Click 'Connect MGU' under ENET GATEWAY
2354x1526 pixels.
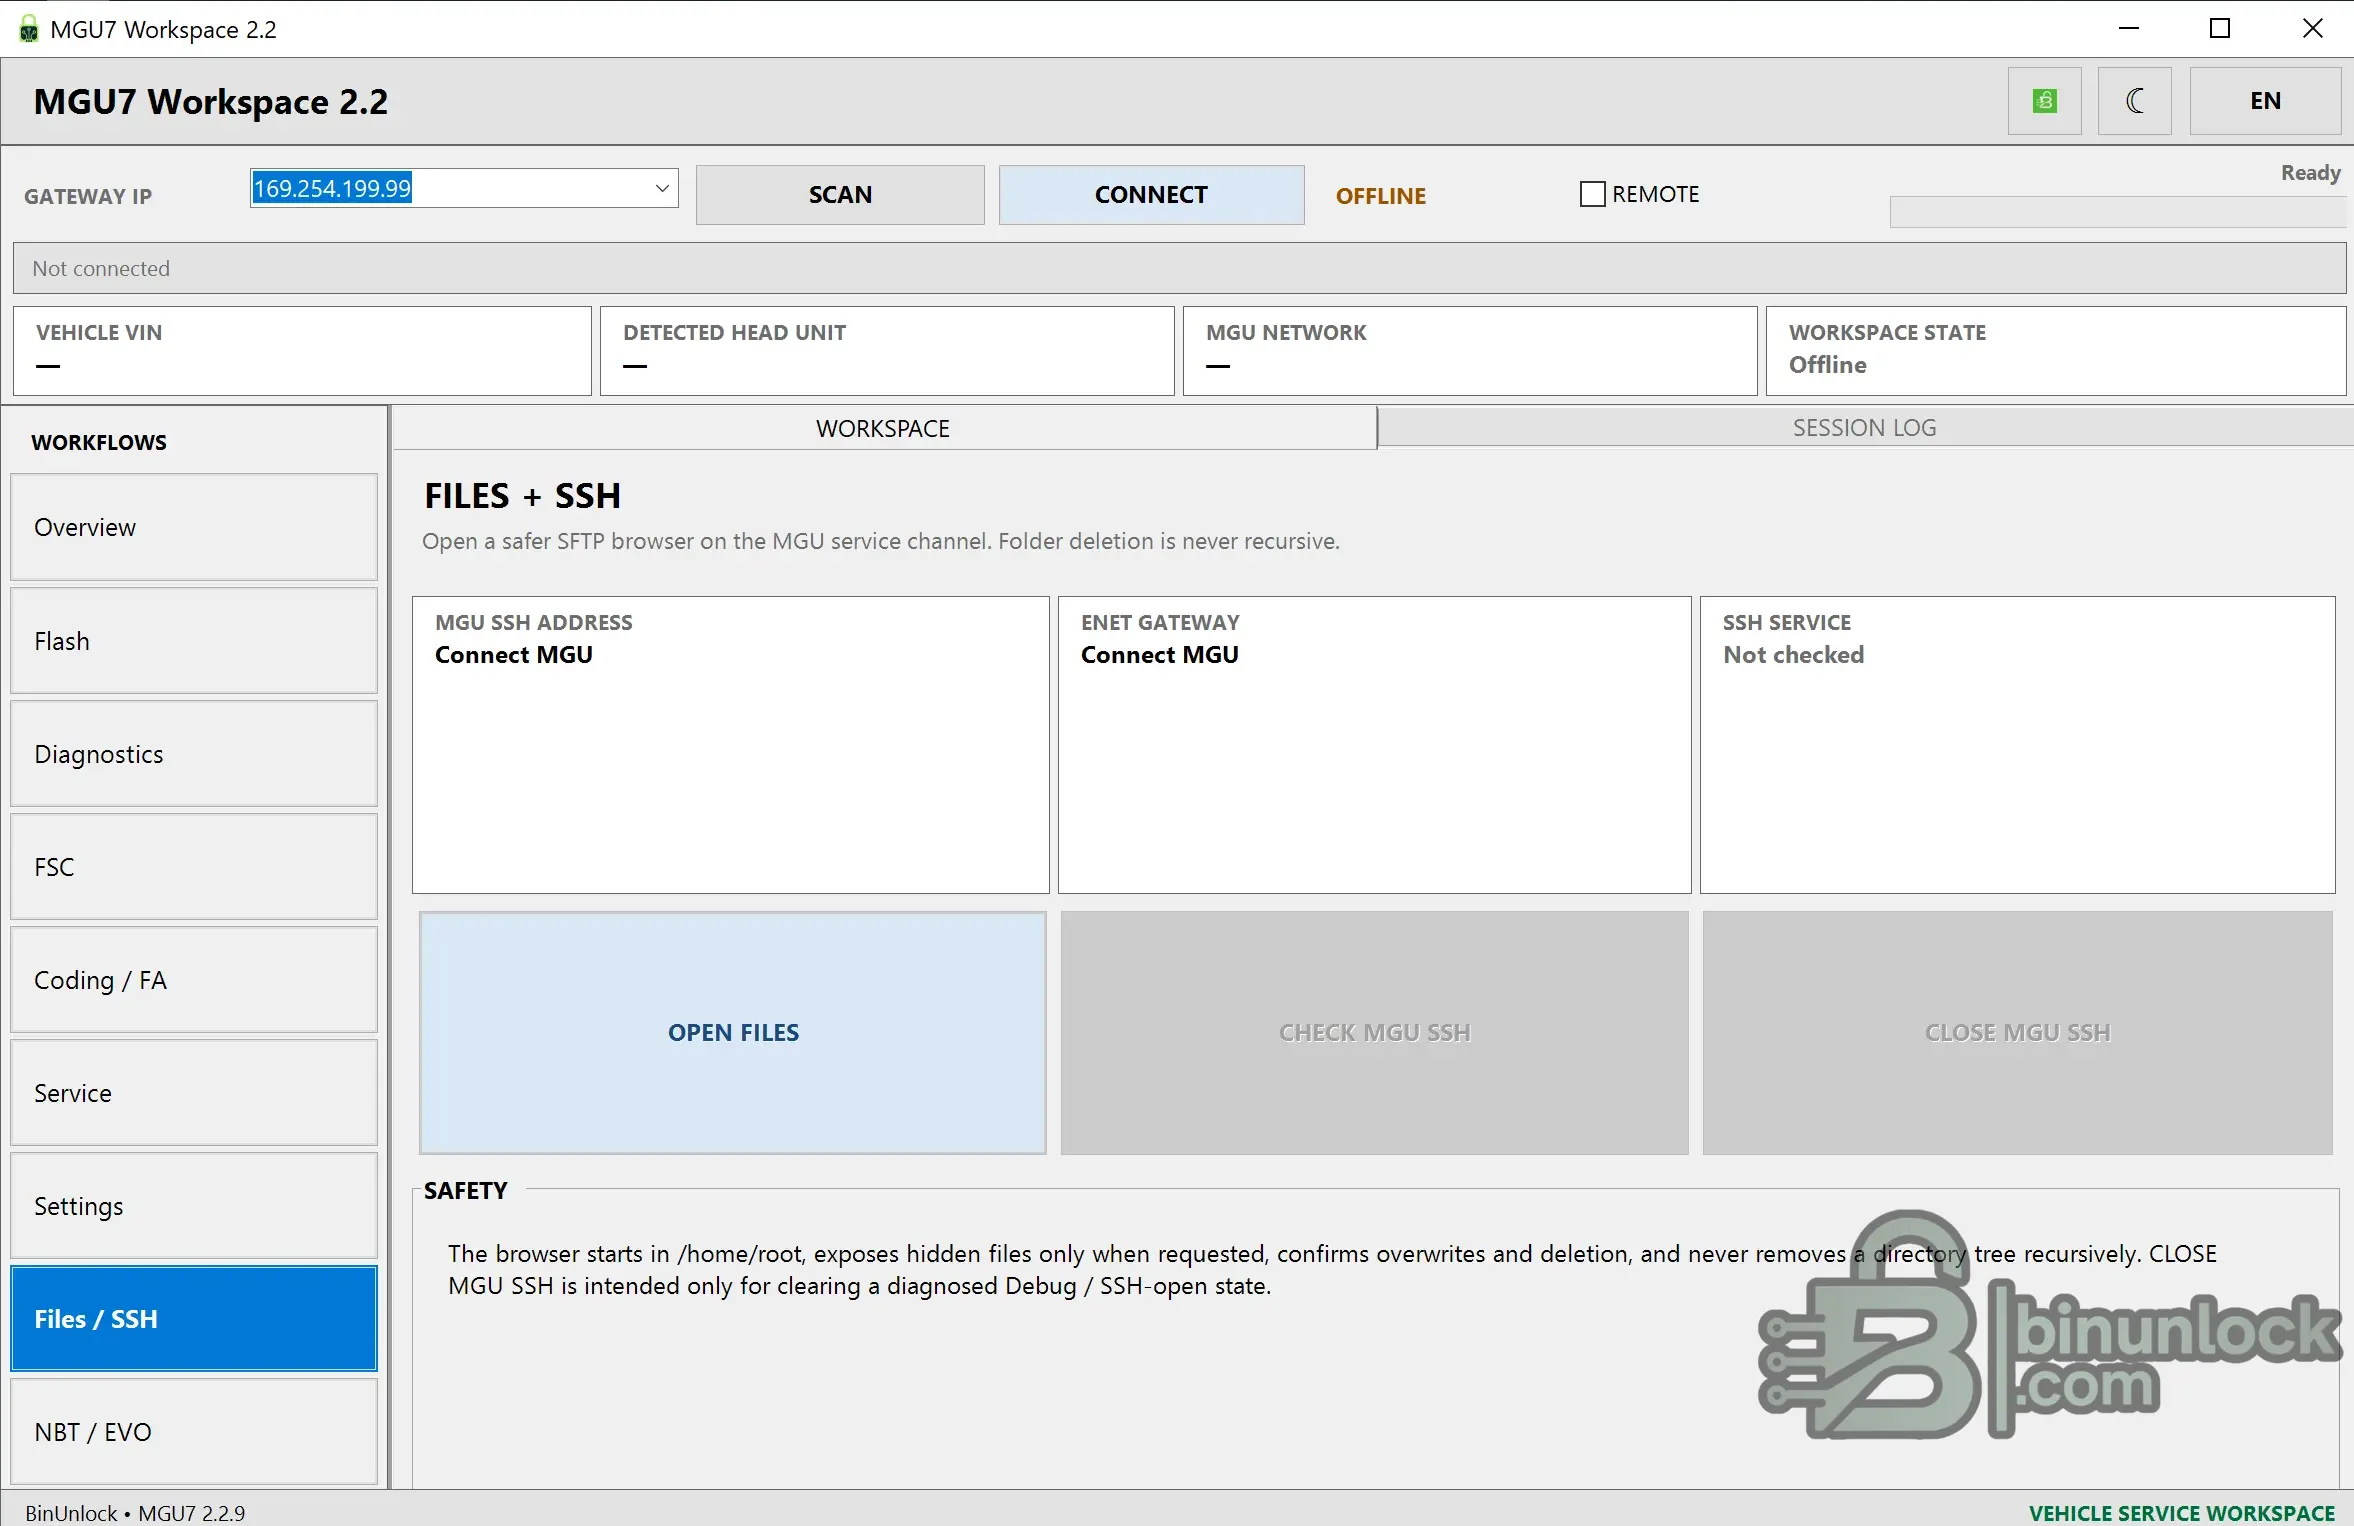[x=1159, y=655]
